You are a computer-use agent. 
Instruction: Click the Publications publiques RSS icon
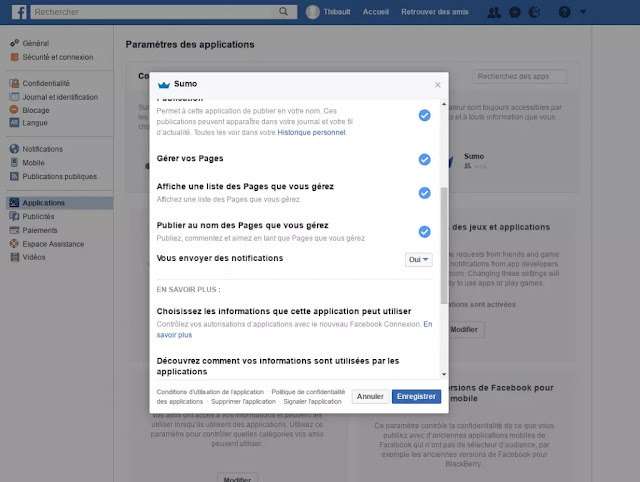pyautogui.click(x=14, y=176)
